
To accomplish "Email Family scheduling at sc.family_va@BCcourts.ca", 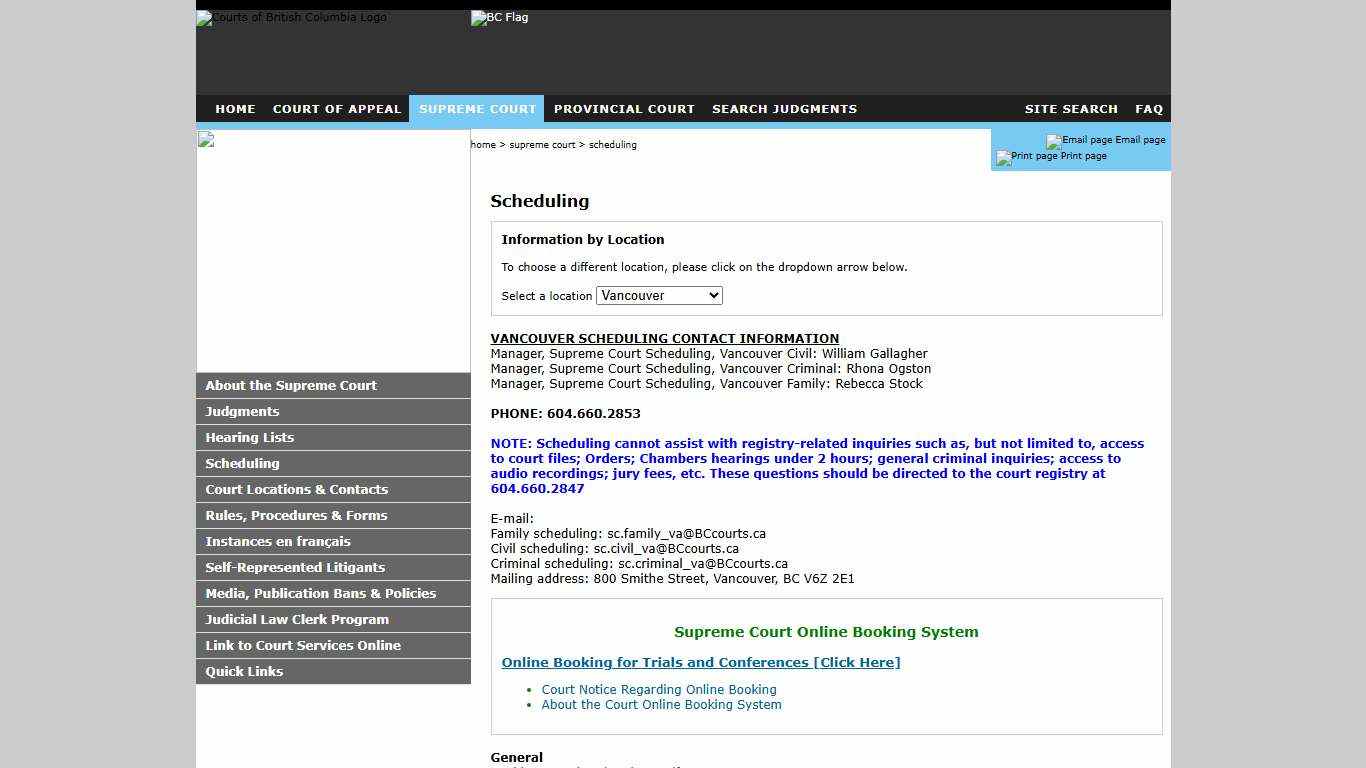I will [x=684, y=533].
